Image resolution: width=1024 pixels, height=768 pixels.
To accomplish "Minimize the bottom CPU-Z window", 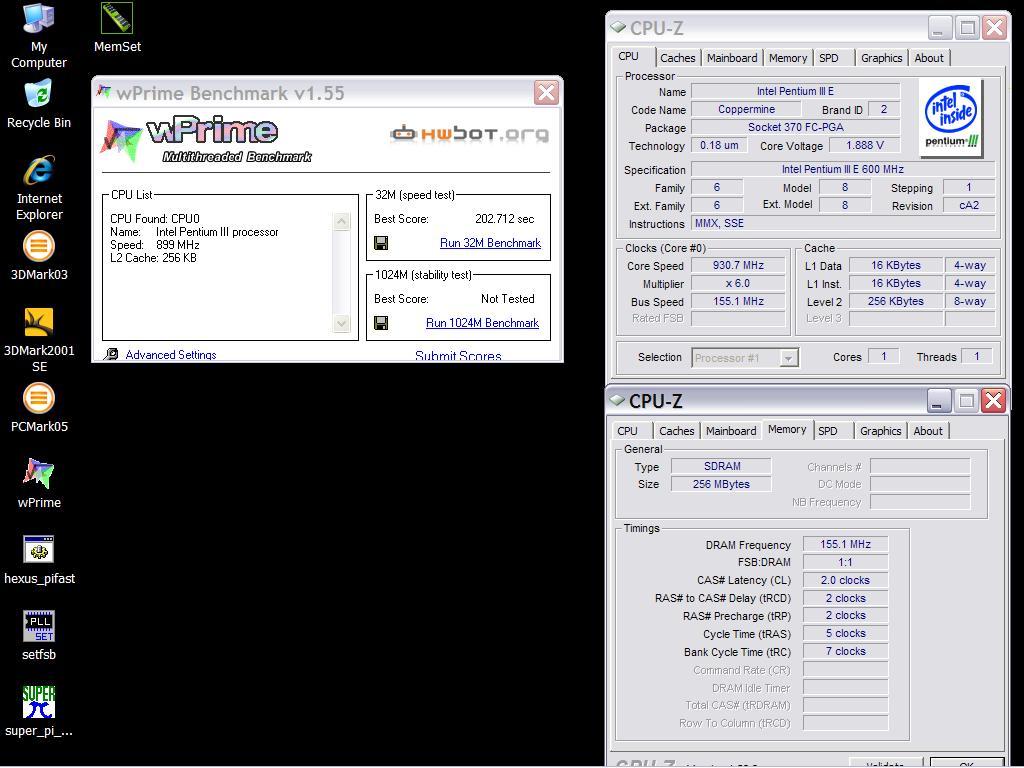I will click(938, 401).
